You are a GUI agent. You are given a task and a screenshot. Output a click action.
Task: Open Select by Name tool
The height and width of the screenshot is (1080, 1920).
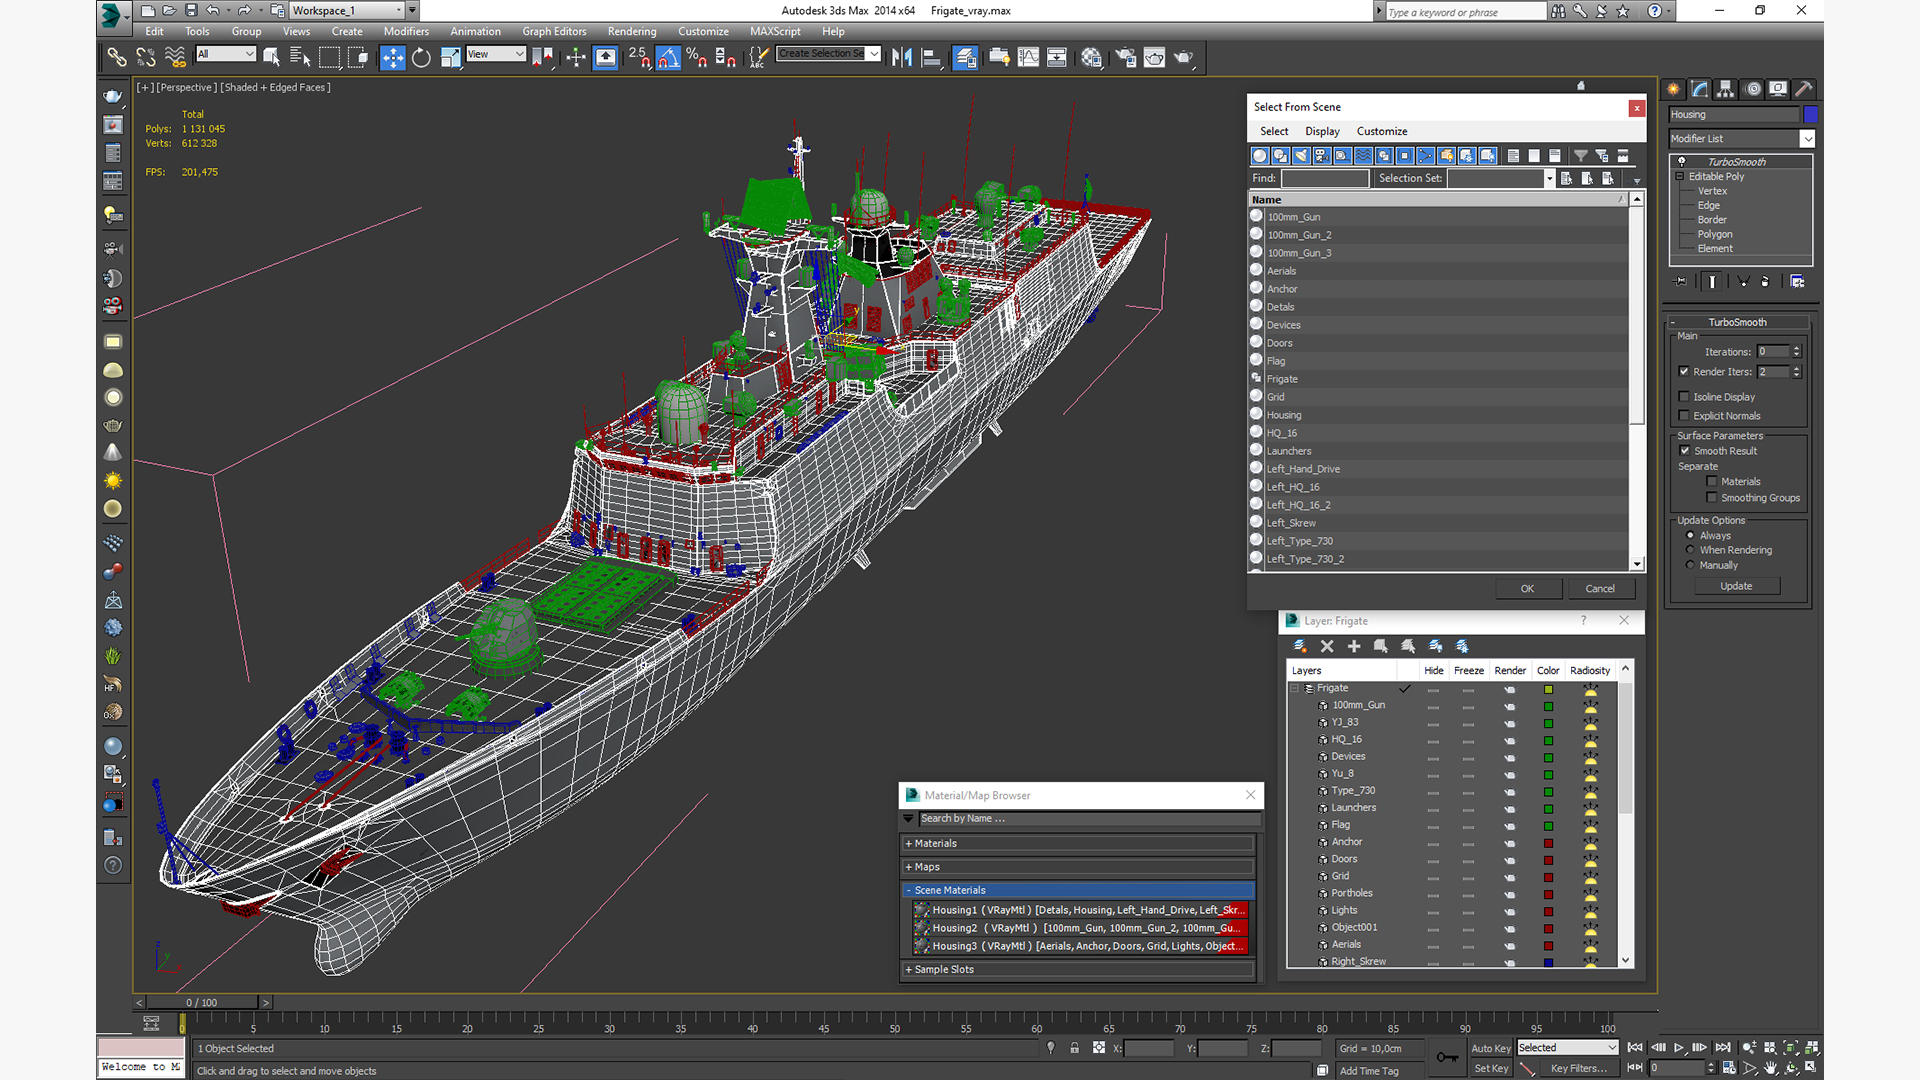point(299,58)
